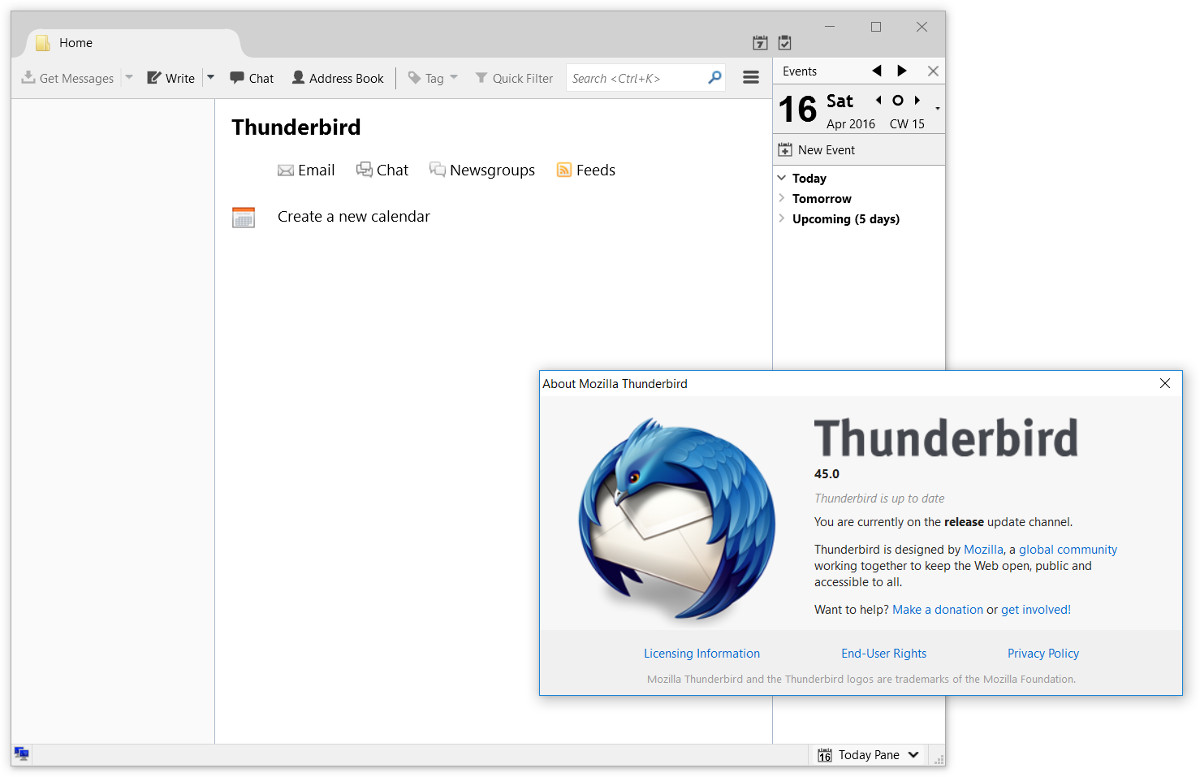Show previous pane in Events header
The image size is (1200, 777).
point(877,71)
